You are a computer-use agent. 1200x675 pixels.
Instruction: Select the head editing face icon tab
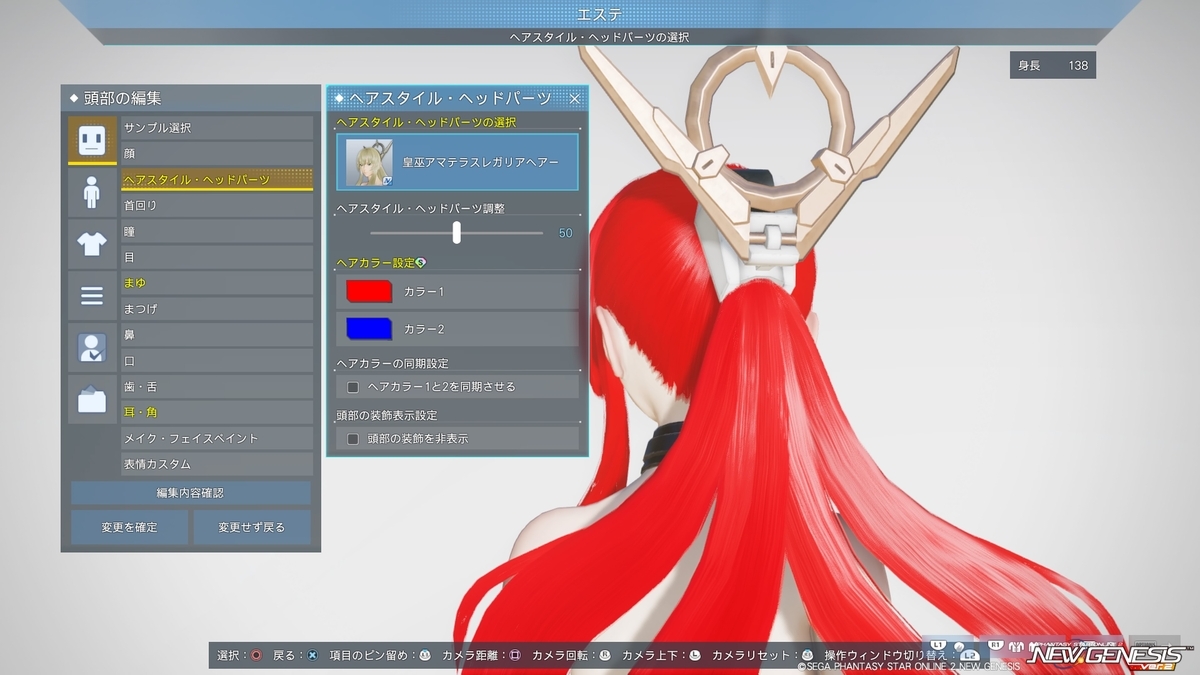(x=92, y=140)
